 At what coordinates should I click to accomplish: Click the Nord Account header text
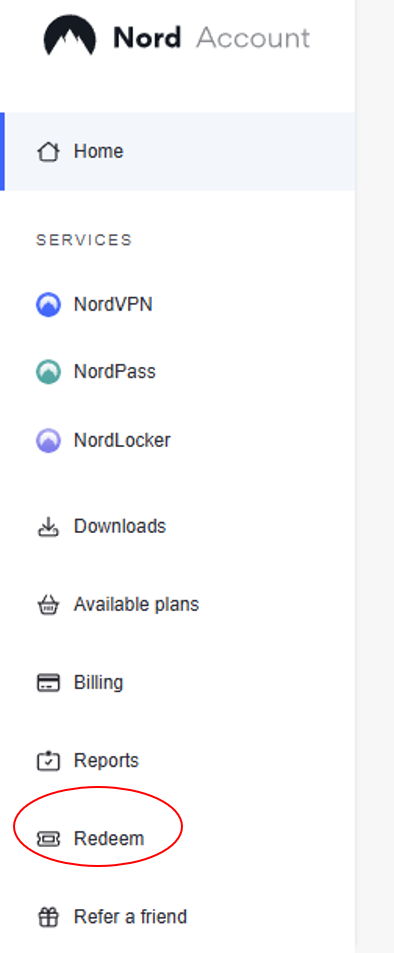coord(212,38)
